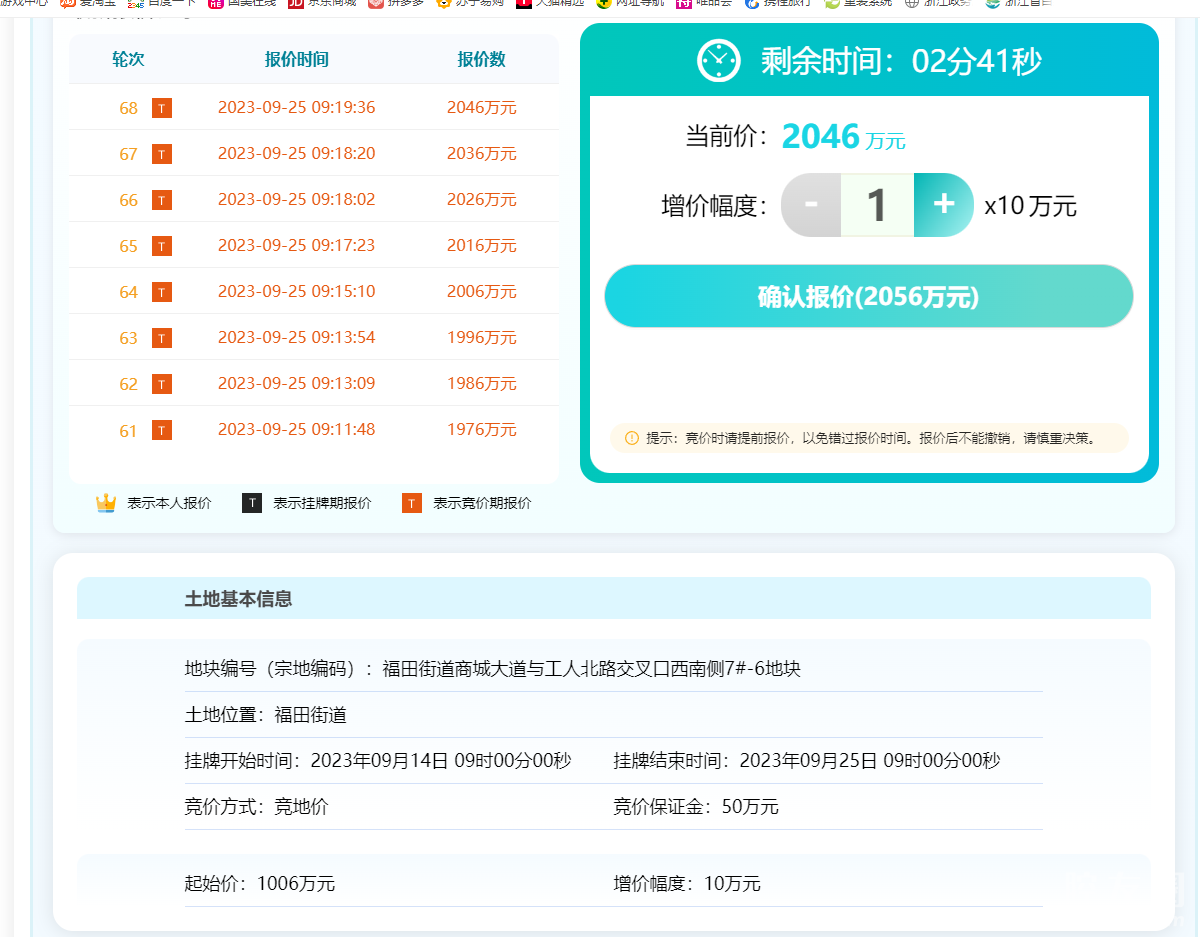
Task: Click the clock icon beside remaining time
Action: pos(718,61)
